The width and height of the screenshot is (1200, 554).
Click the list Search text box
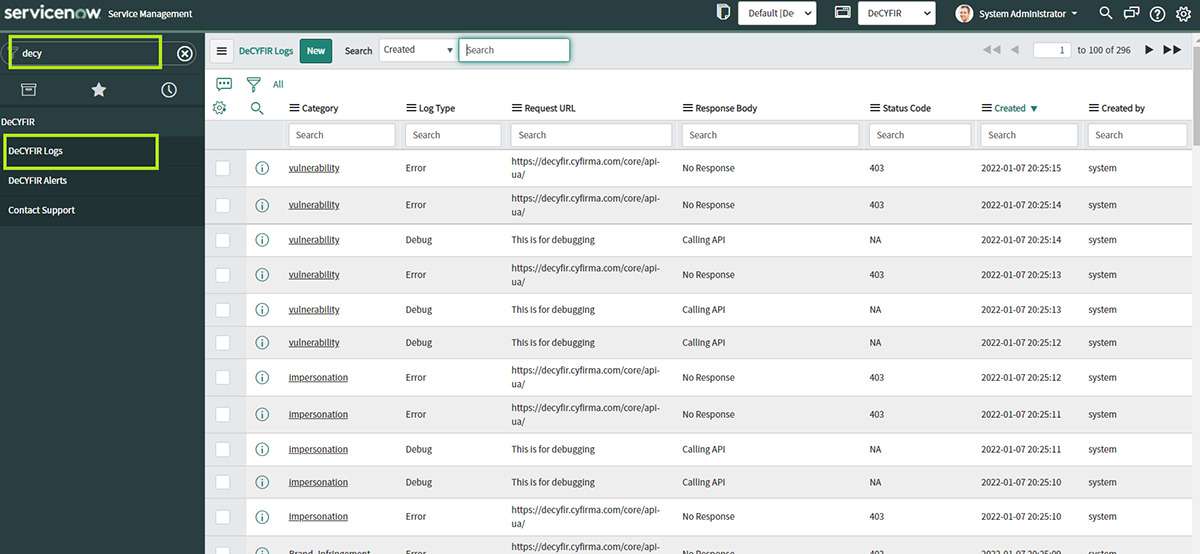[514, 50]
